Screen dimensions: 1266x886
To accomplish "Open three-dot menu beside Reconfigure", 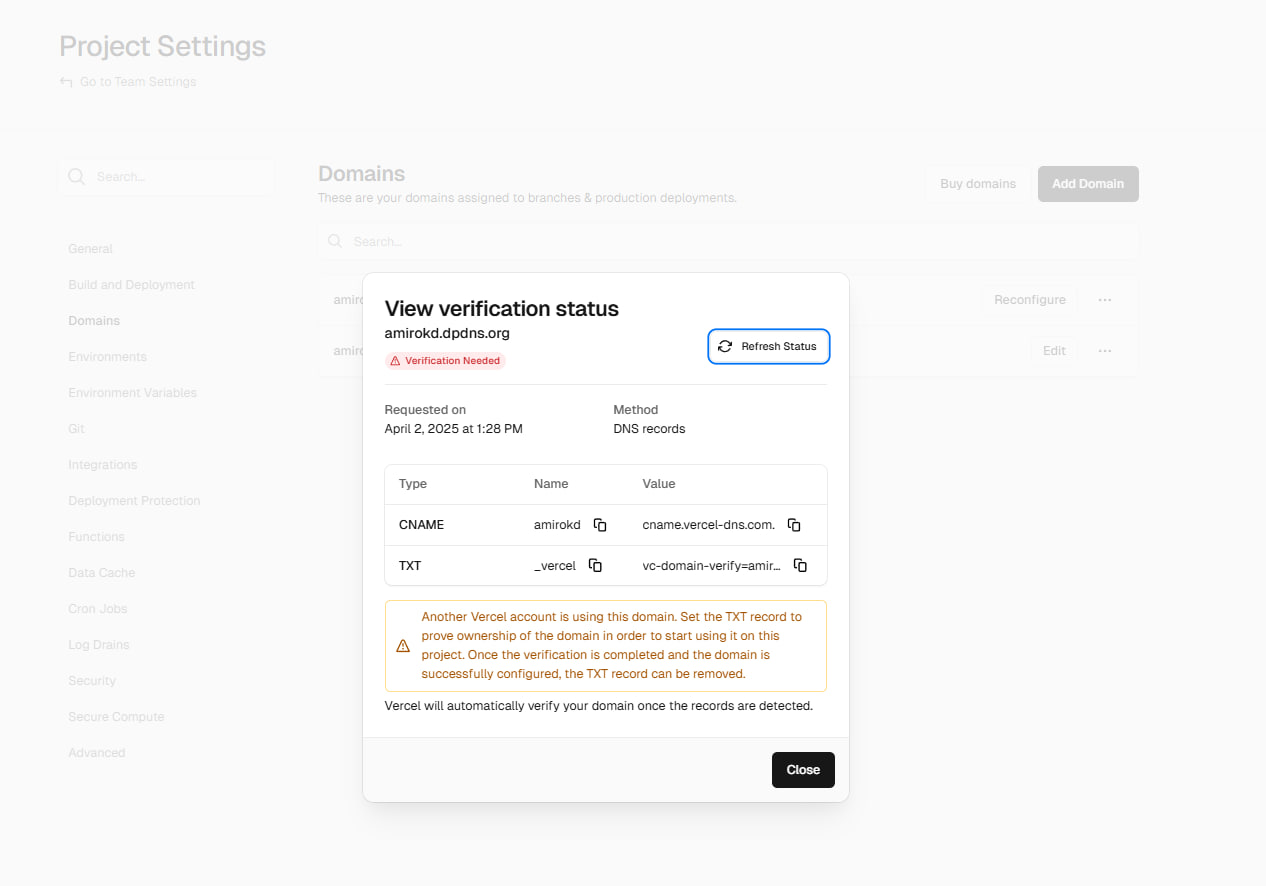I will tap(1104, 300).
